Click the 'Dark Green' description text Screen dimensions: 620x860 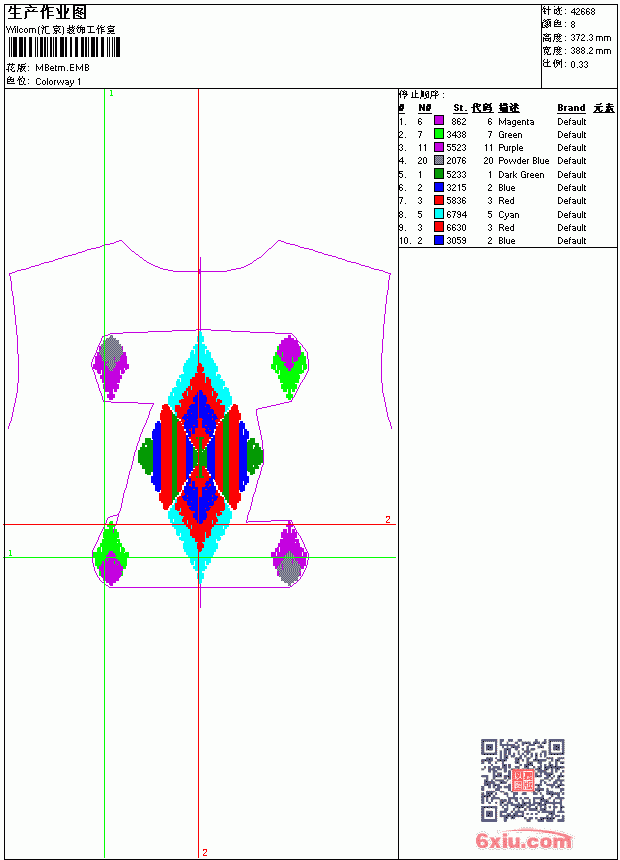pyautogui.click(x=521, y=174)
